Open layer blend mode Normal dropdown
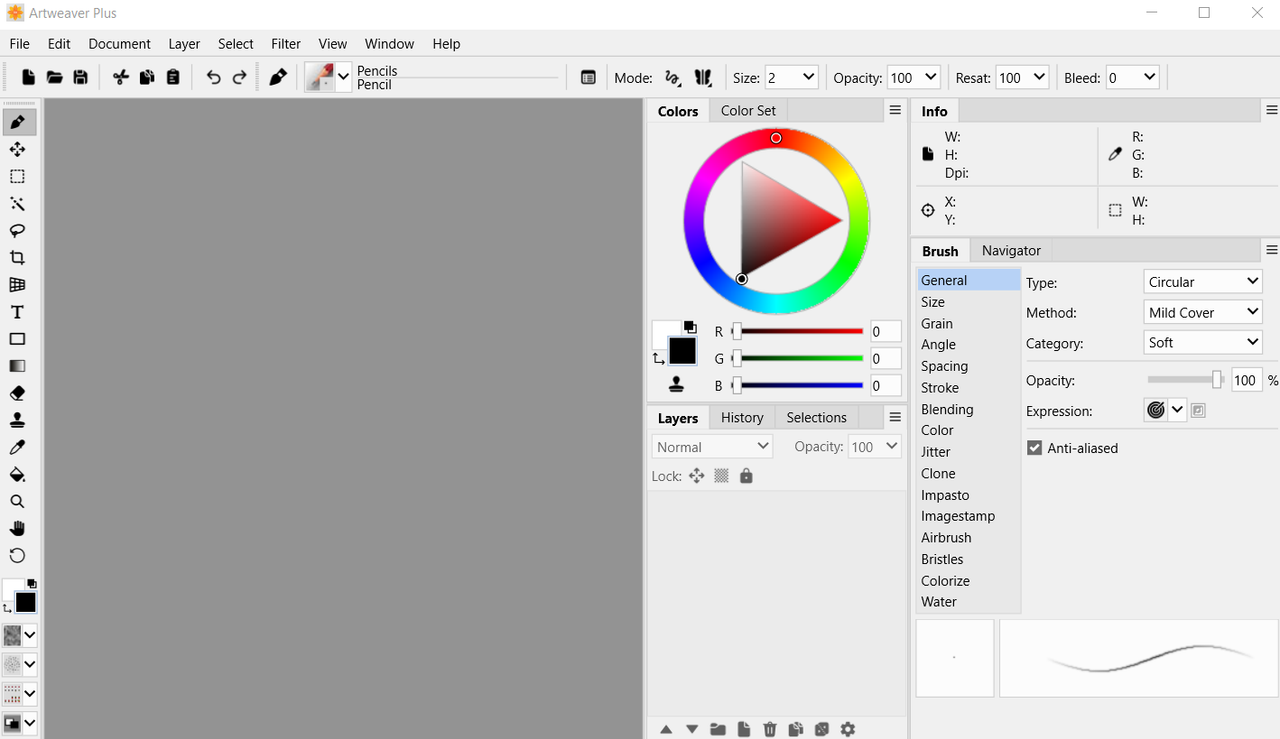 click(712, 447)
